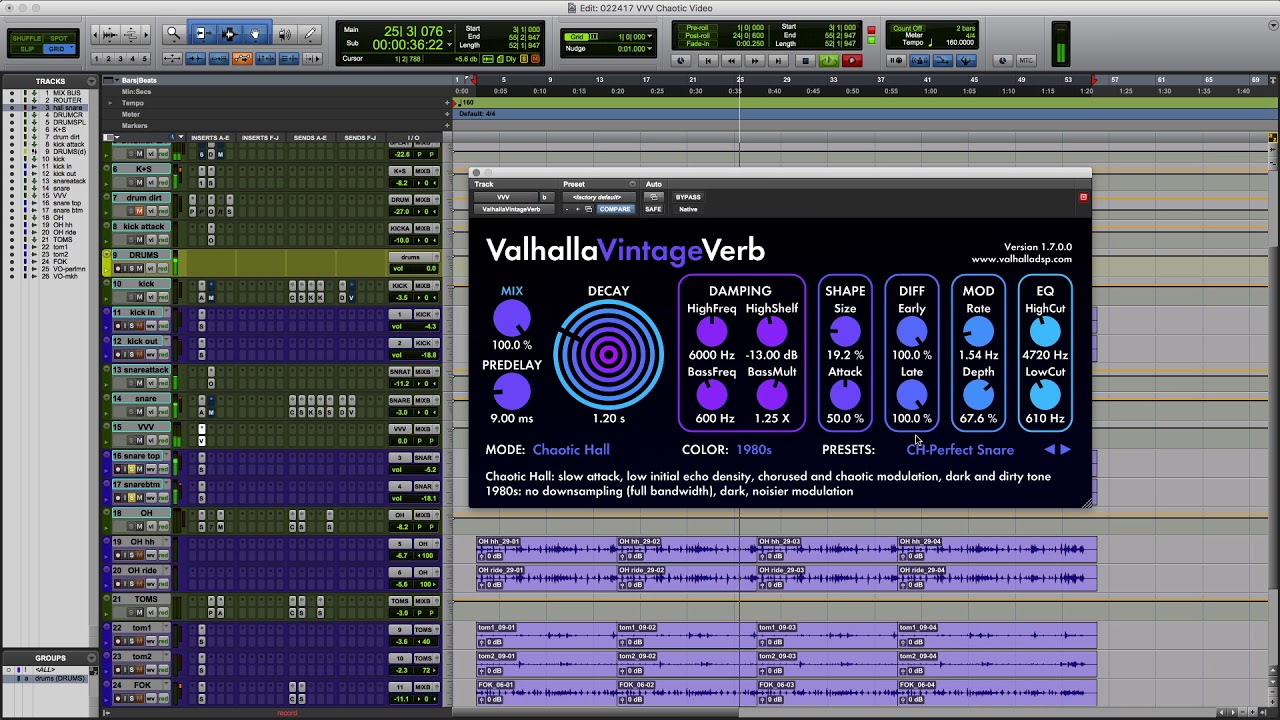
Task: Open the Main counter format dropdown arrow
Action: 449,33
